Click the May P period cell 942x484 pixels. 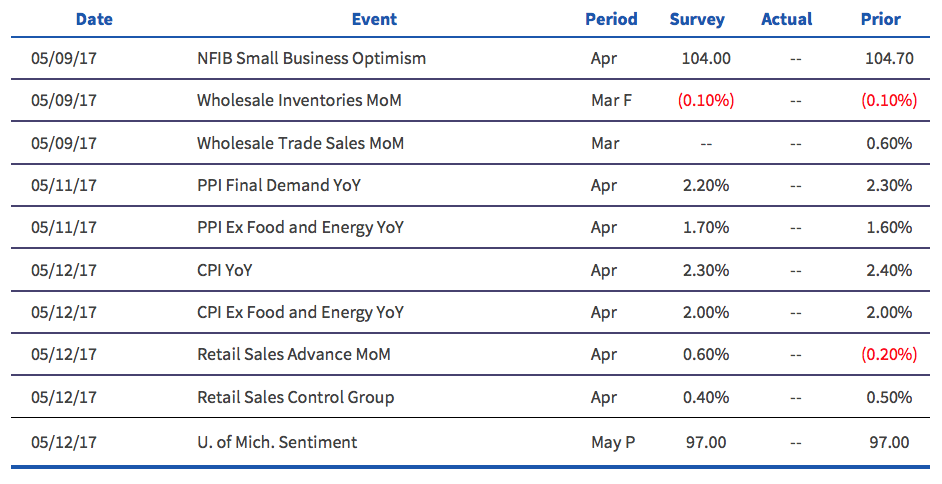613,443
